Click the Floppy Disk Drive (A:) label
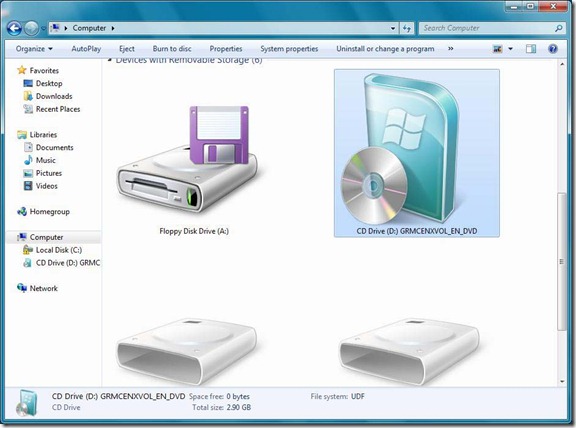Screen dimensions: 576x428 point(194,231)
